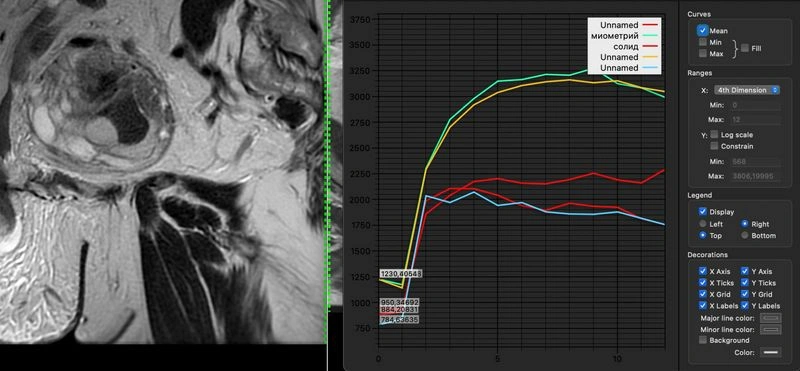Enable the Max curve checkbox

pyautogui.click(x=703, y=53)
